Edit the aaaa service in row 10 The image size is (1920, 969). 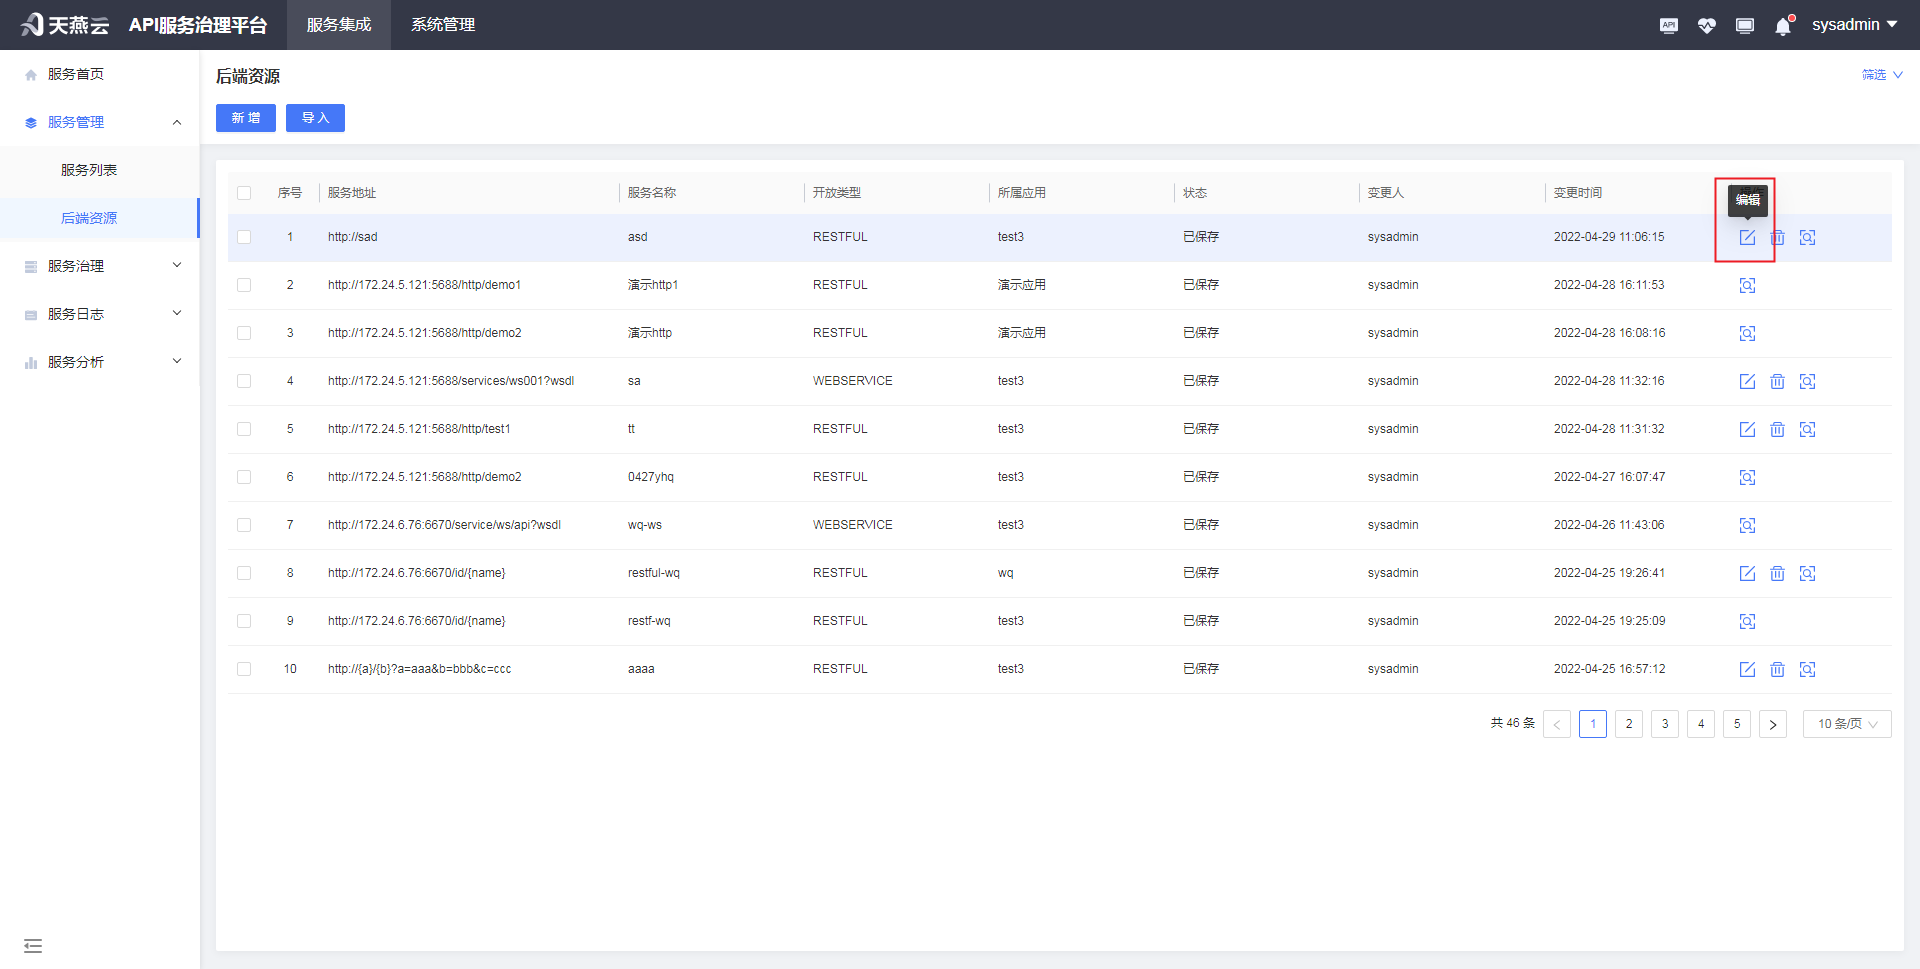coord(1747,670)
